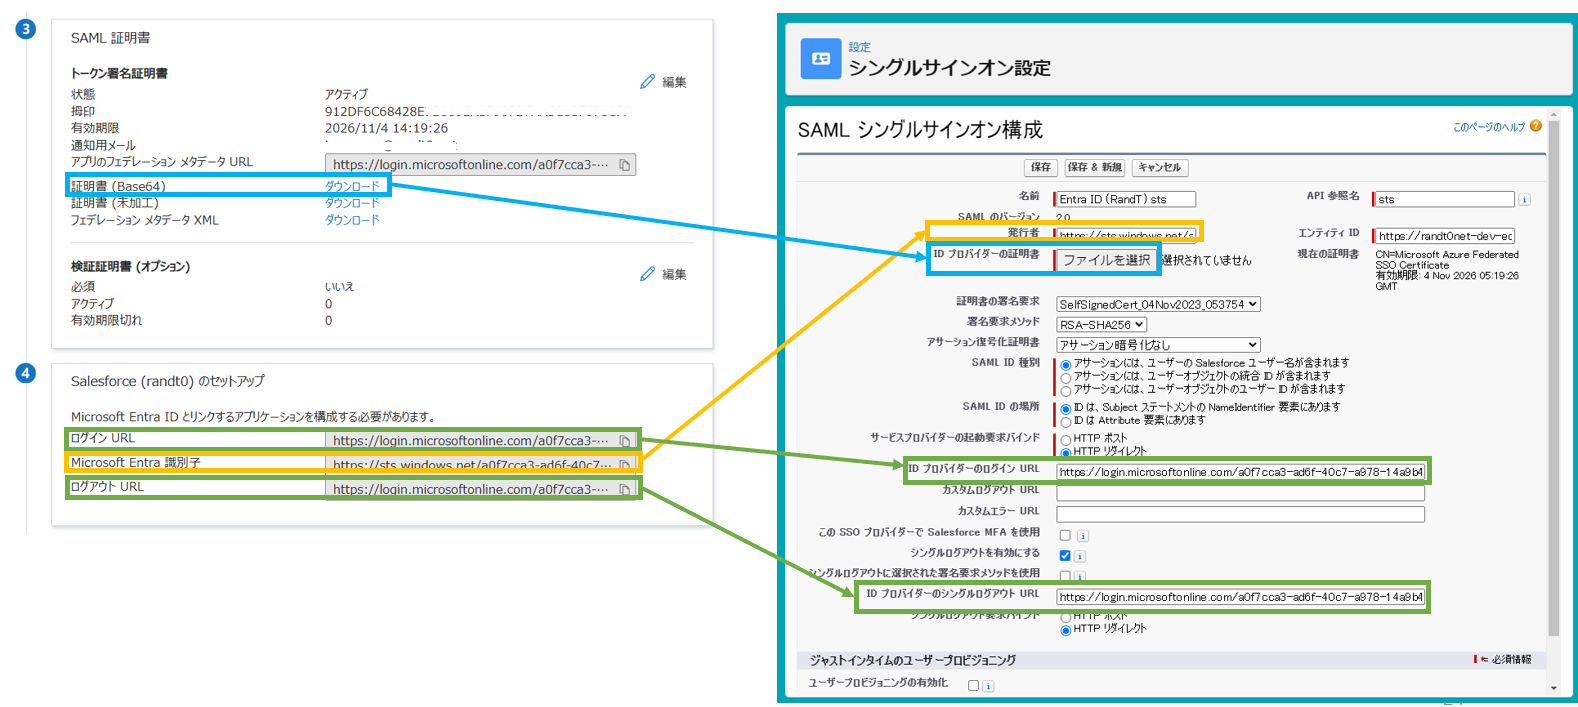1578x707 pixels.
Task: Click the empty カスタムログアウト URL field
Action: pyautogui.click(x=1240, y=493)
